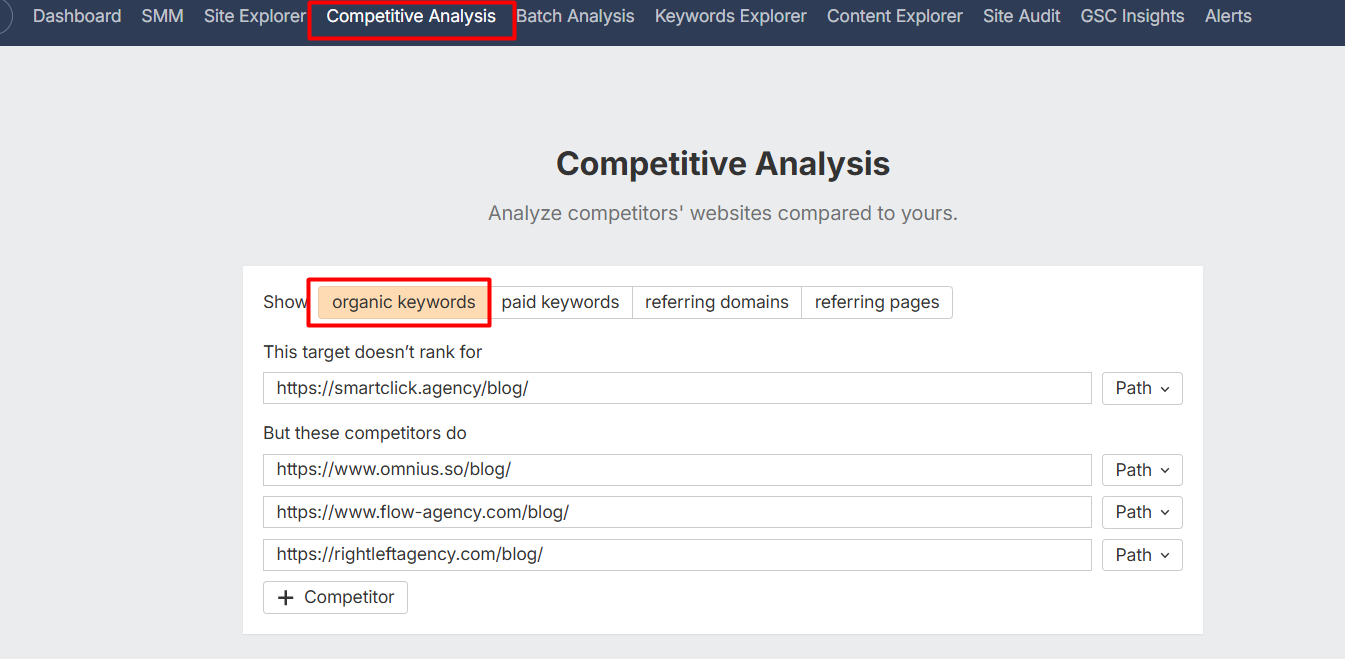The height and width of the screenshot is (659, 1345).
Task: Go to Site Explorer
Action: point(255,16)
